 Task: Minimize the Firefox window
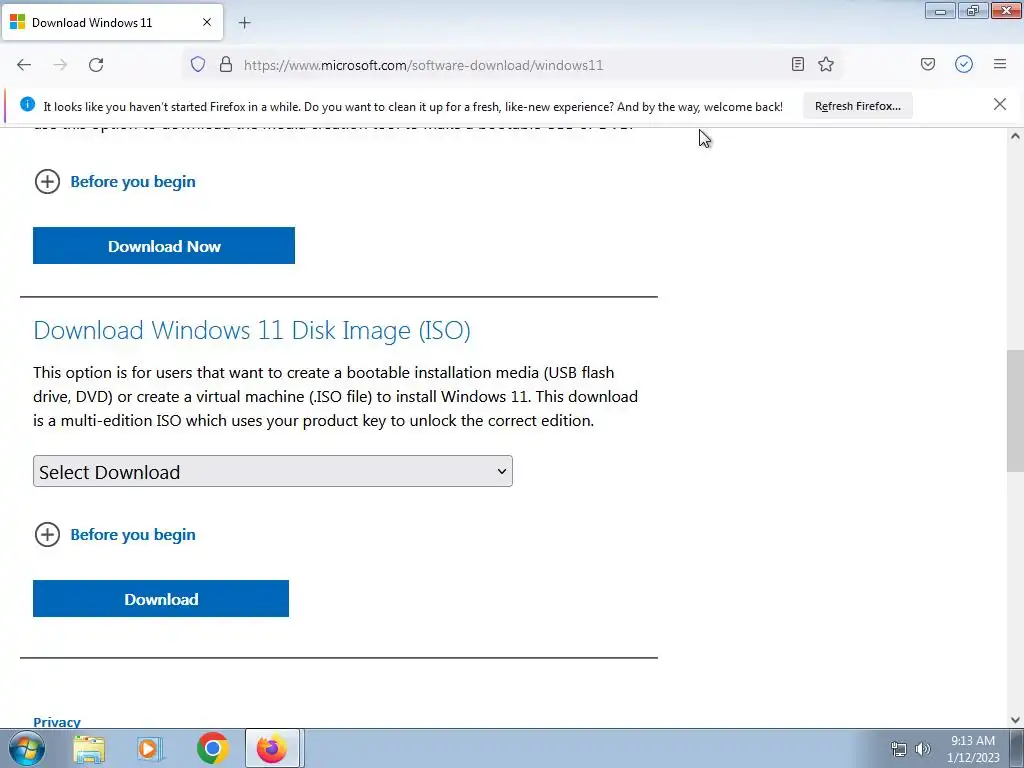pos(940,10)
